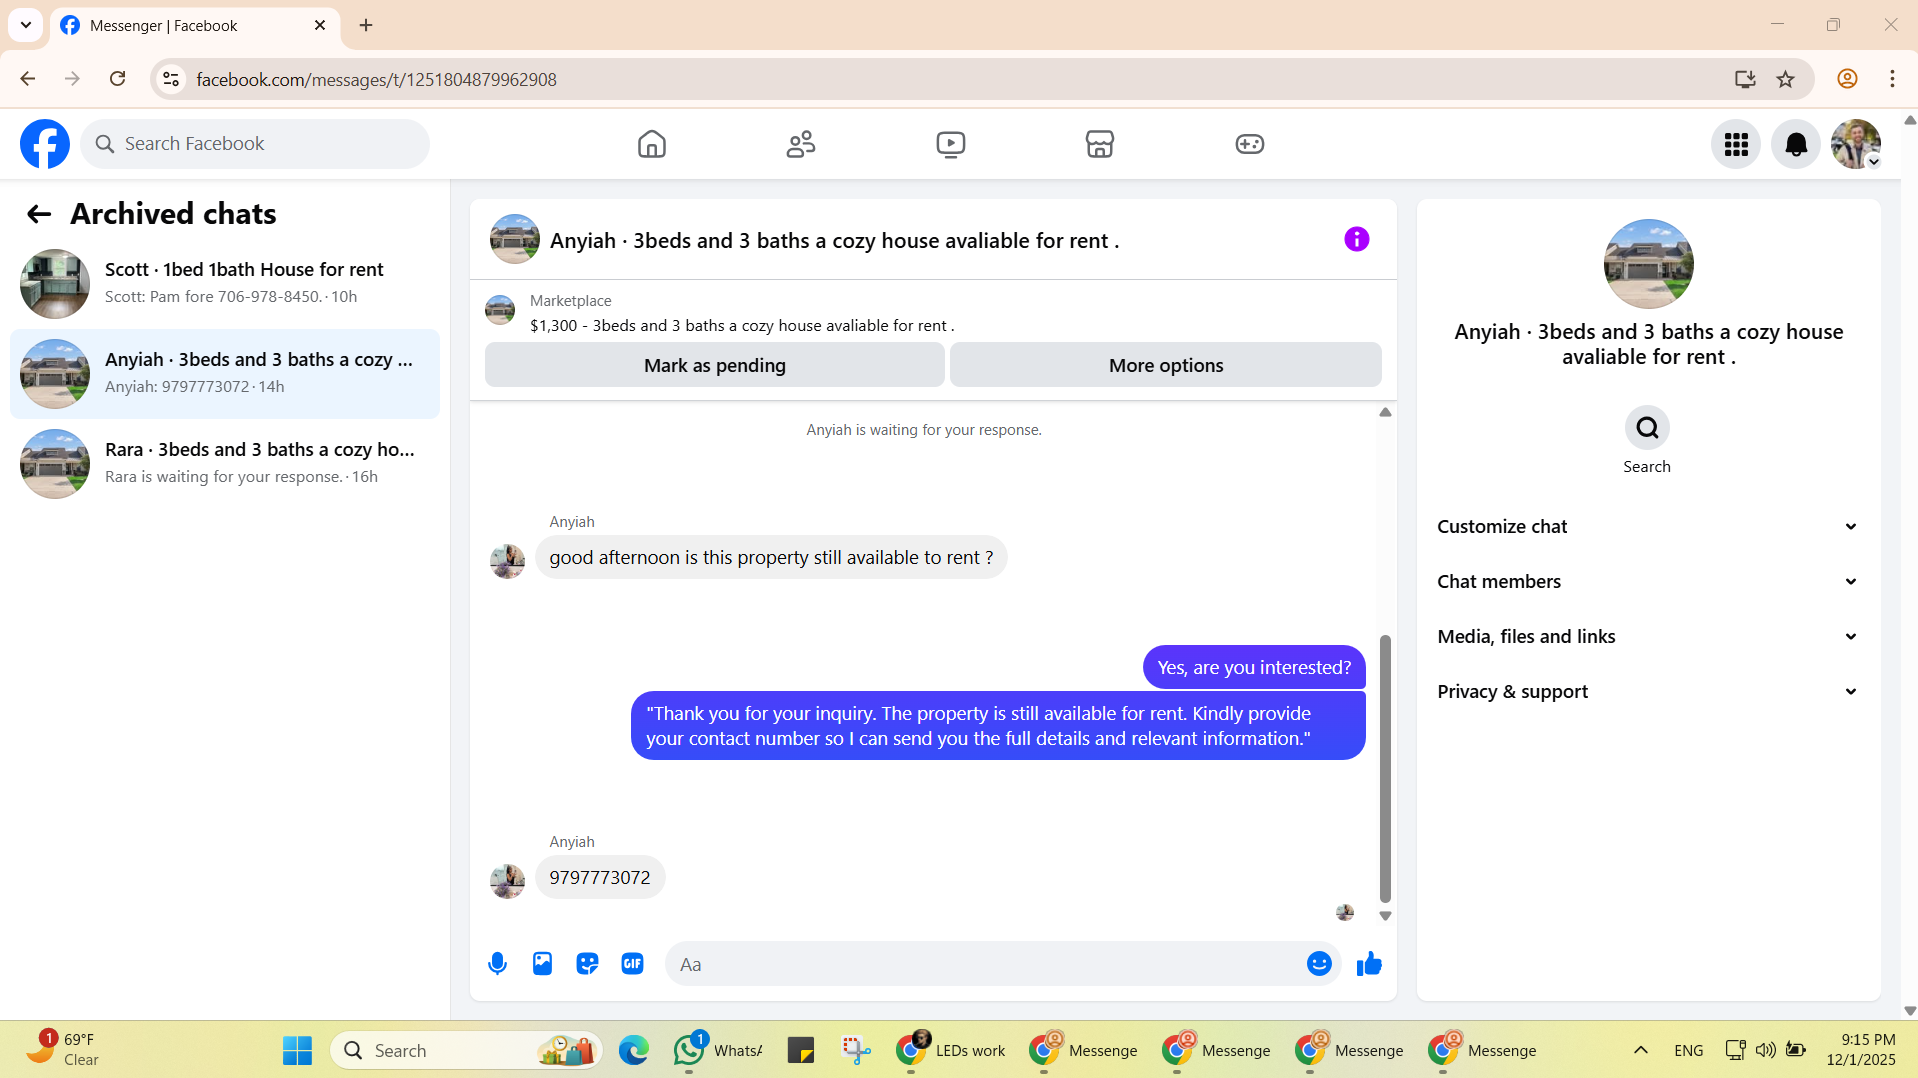Open Rara 3beds and 3 baths chat
Screen dimensions: 1918x1078
225,464
